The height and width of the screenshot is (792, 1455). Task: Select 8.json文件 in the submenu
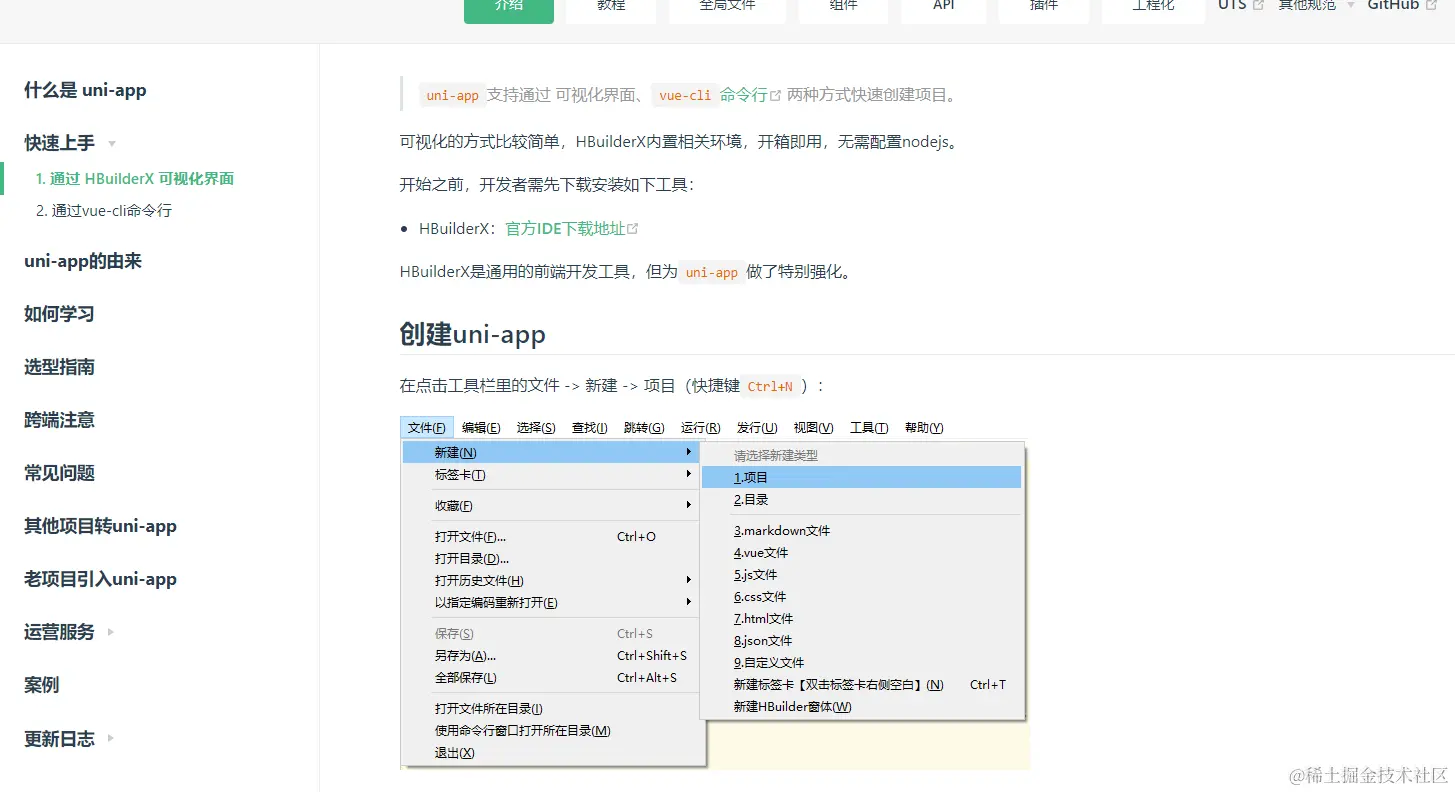862,641
